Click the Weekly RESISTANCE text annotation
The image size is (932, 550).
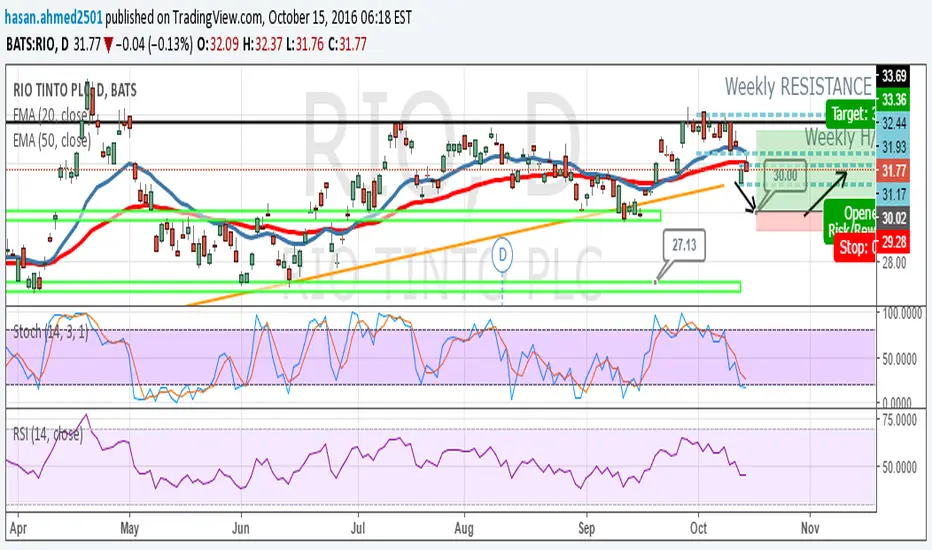coord(798,87)
